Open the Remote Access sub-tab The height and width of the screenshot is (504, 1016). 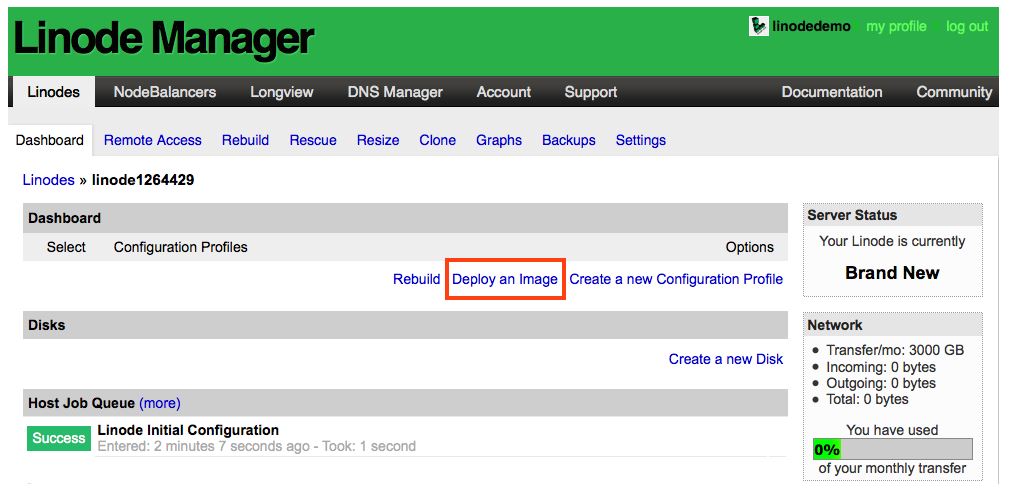152,140
